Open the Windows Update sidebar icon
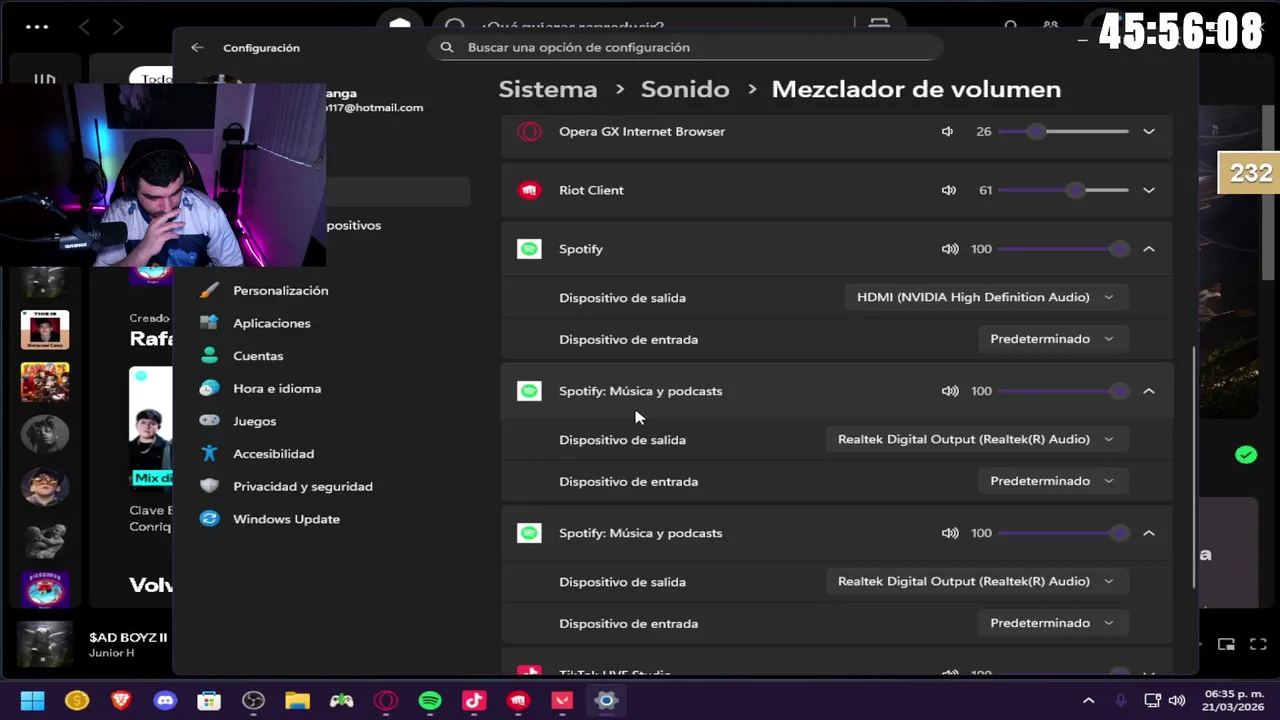Screen dimensions: 1280x720 click(x=209, y=518)
